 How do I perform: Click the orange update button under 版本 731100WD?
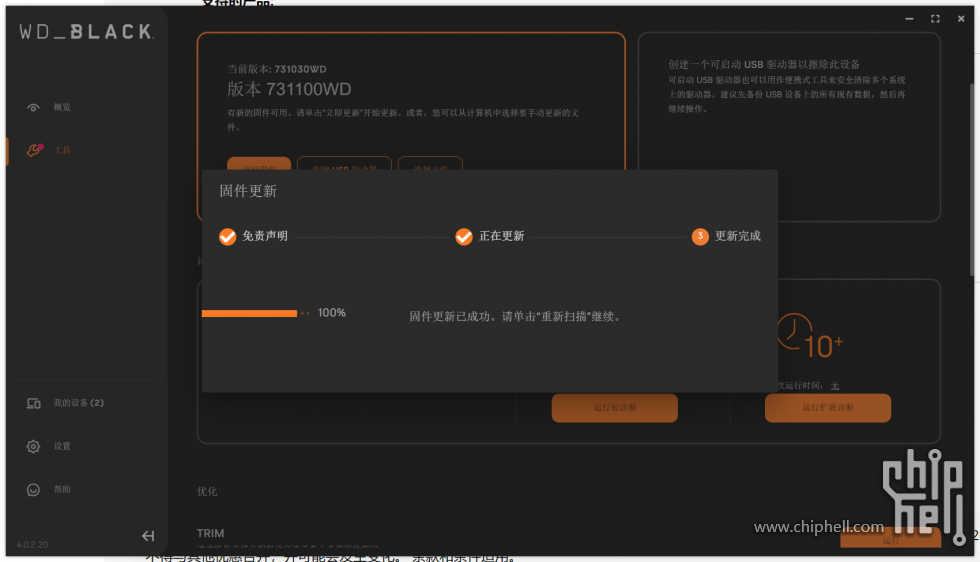tap(259, 163)
